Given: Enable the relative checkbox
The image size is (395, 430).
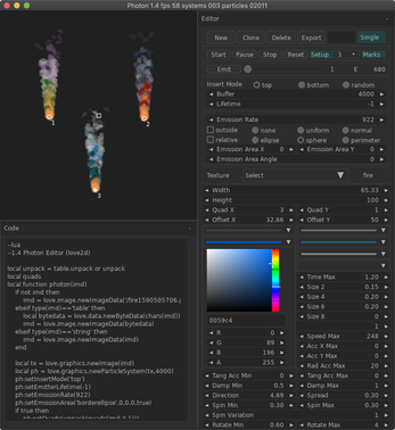Looking at the screenshot, I should coord(210,140).
